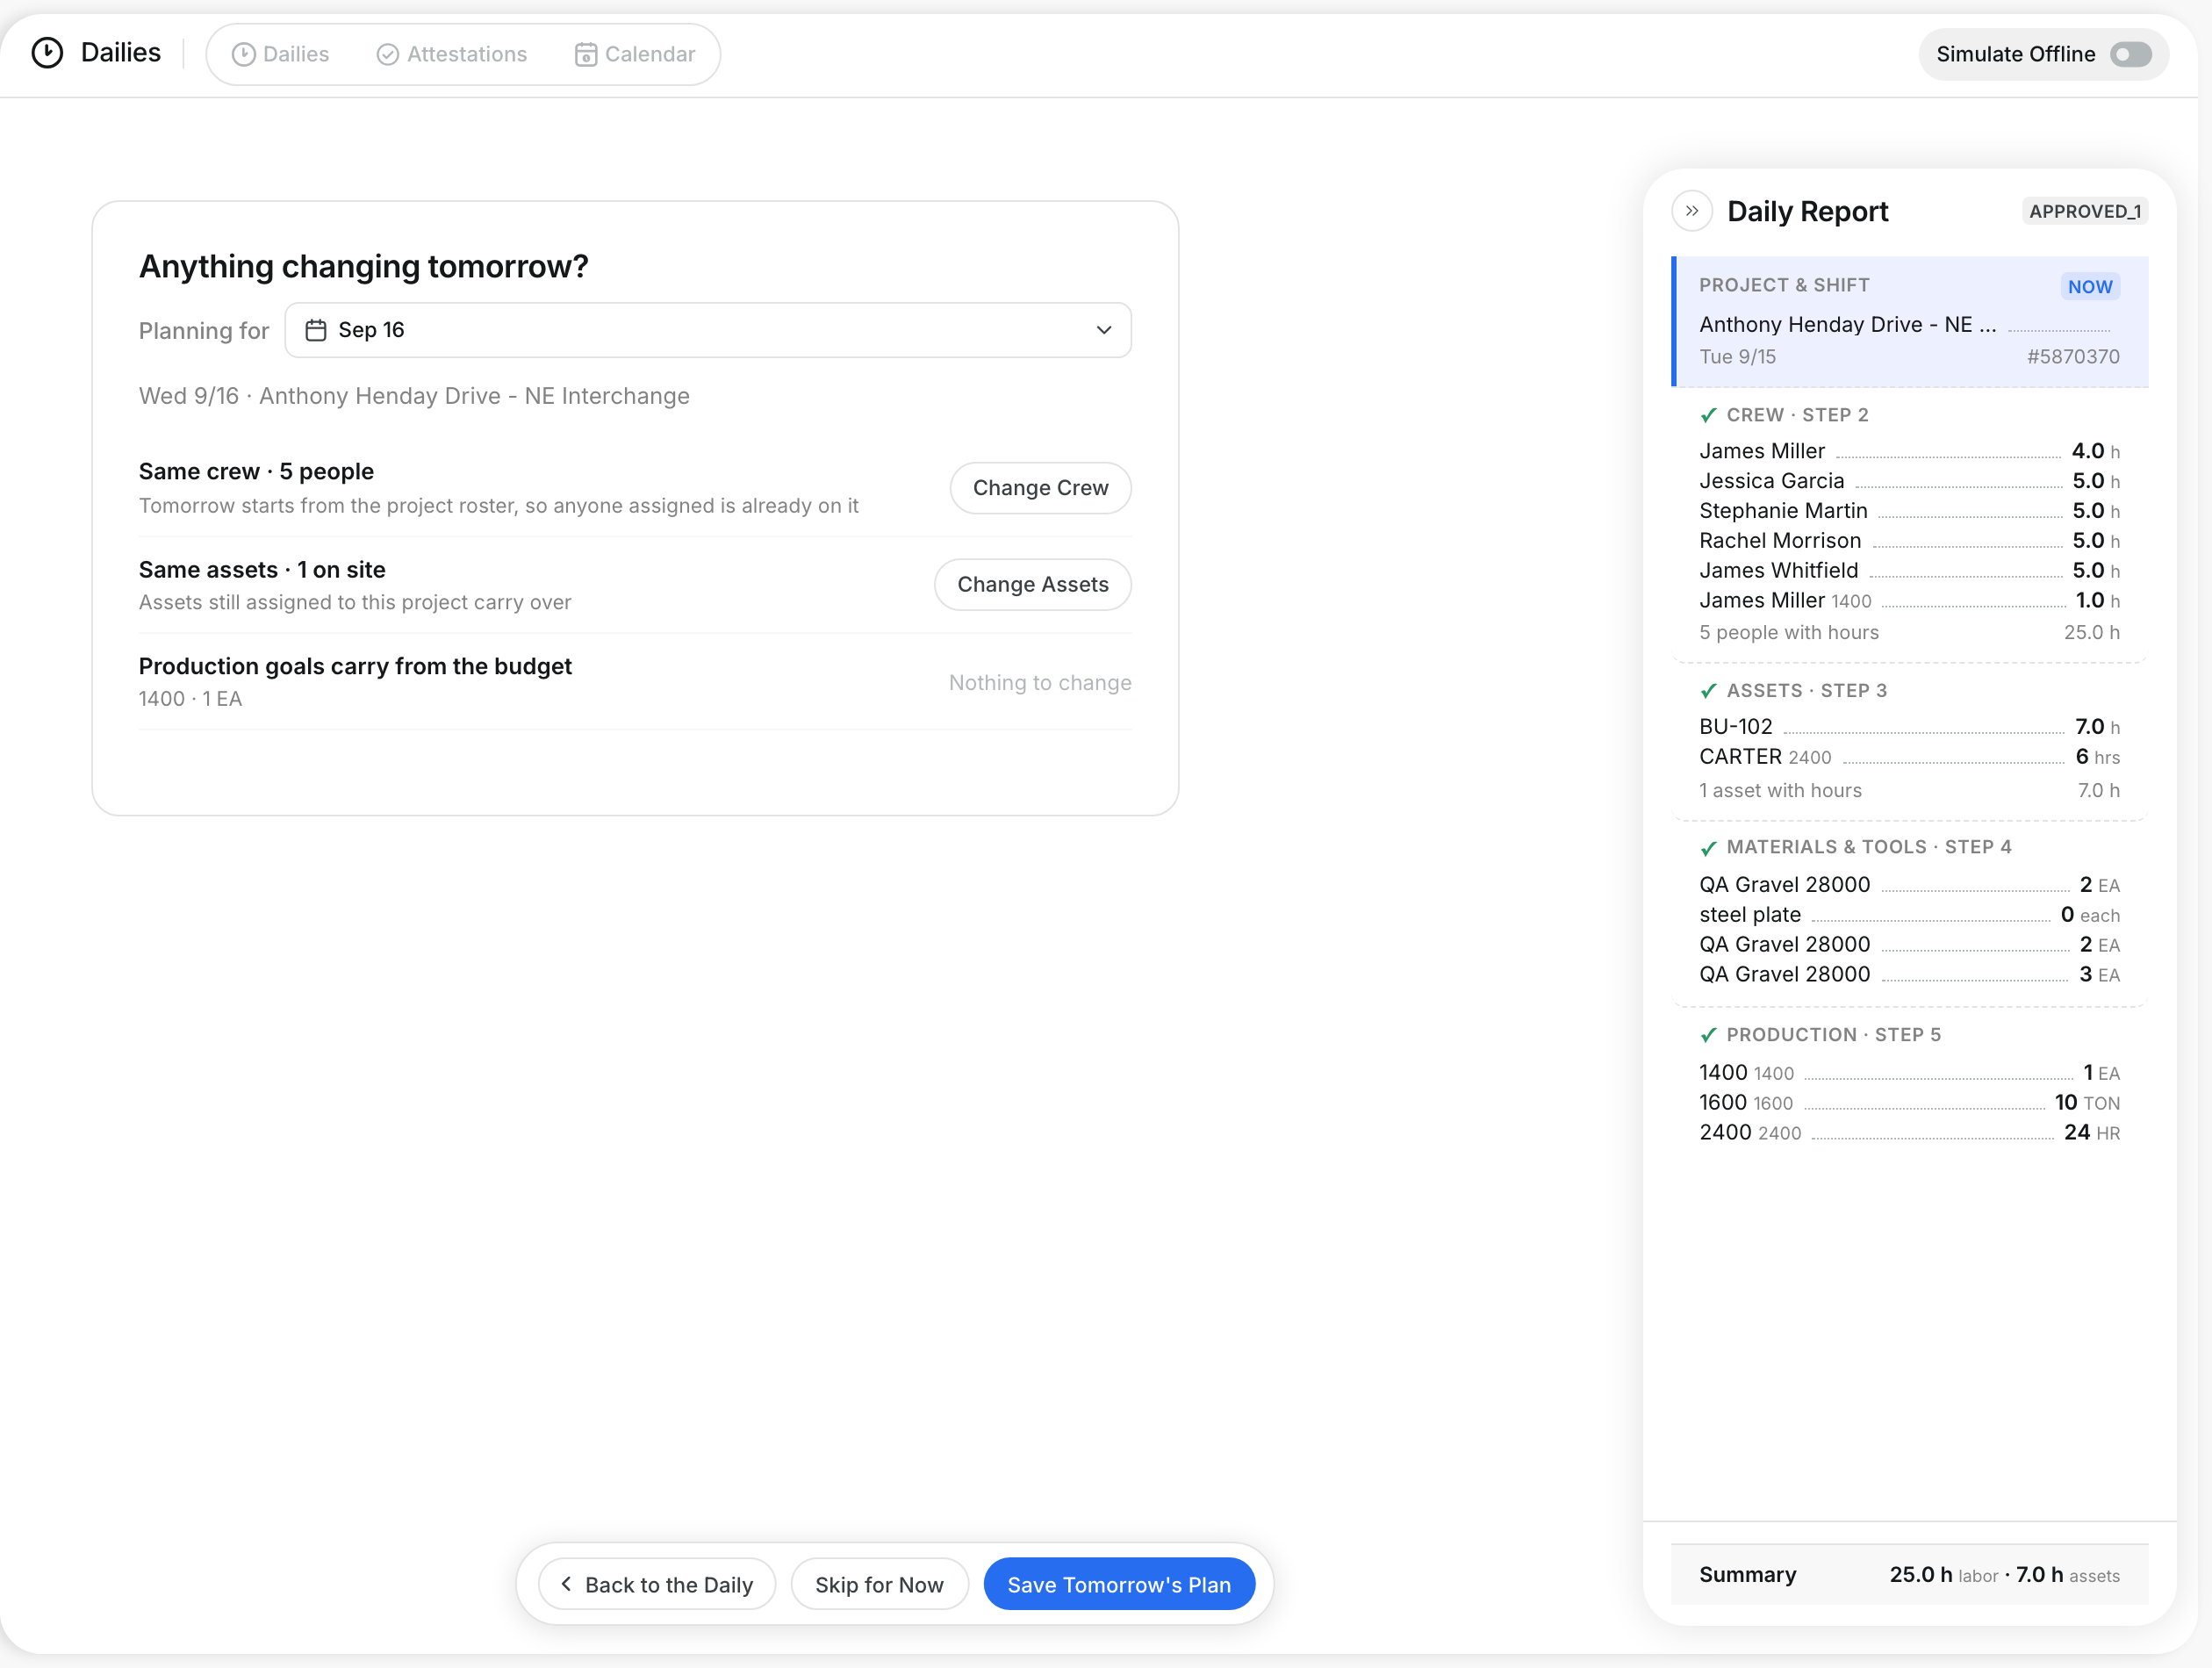Viewport: 2212px width, 1668px height.
Task: Click the calendar icon in Planning for field
Action: point(316,330)
